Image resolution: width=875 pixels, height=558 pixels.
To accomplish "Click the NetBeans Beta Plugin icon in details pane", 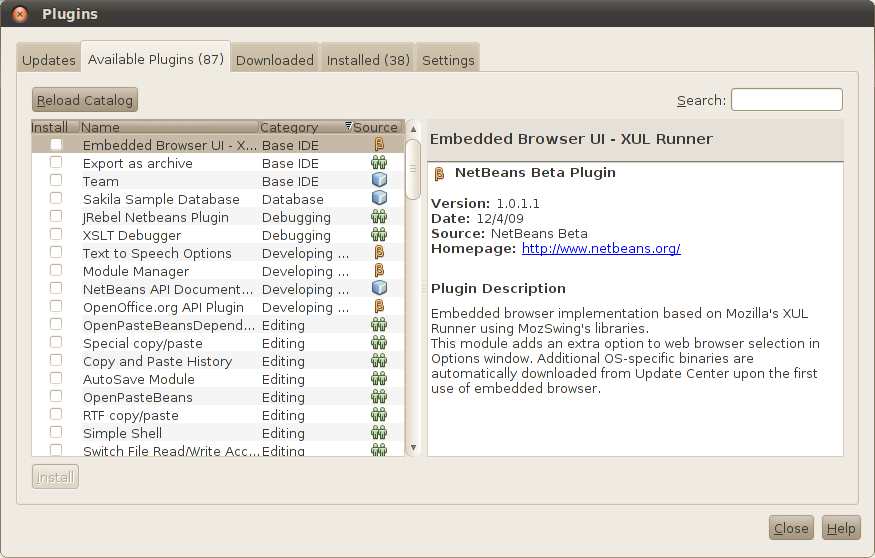I will click(439, 173).
